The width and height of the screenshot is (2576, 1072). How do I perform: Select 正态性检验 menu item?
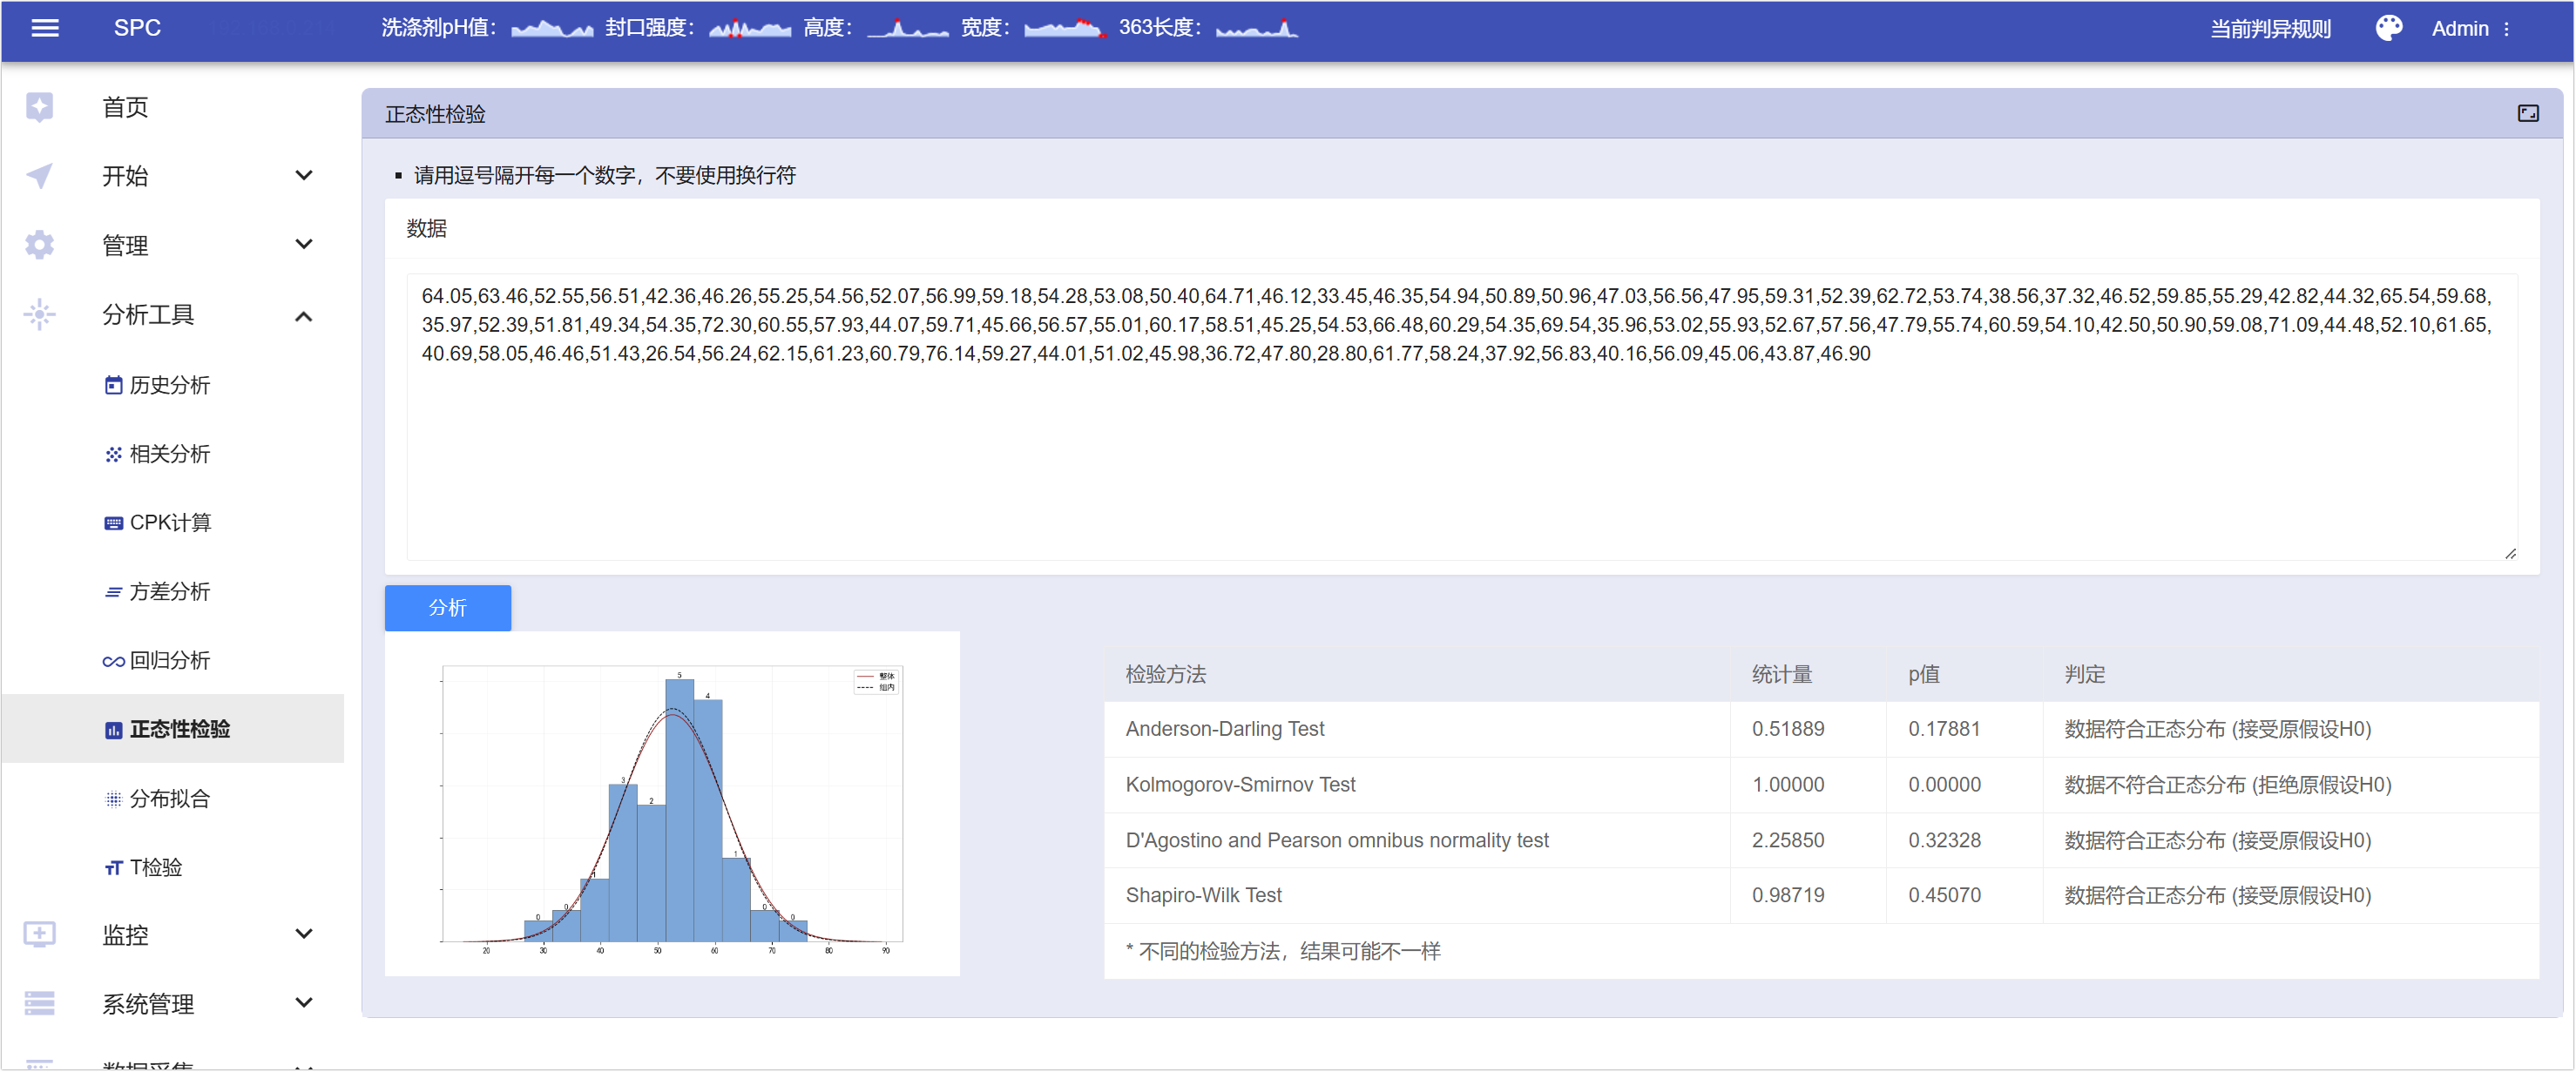pos(172,730)
